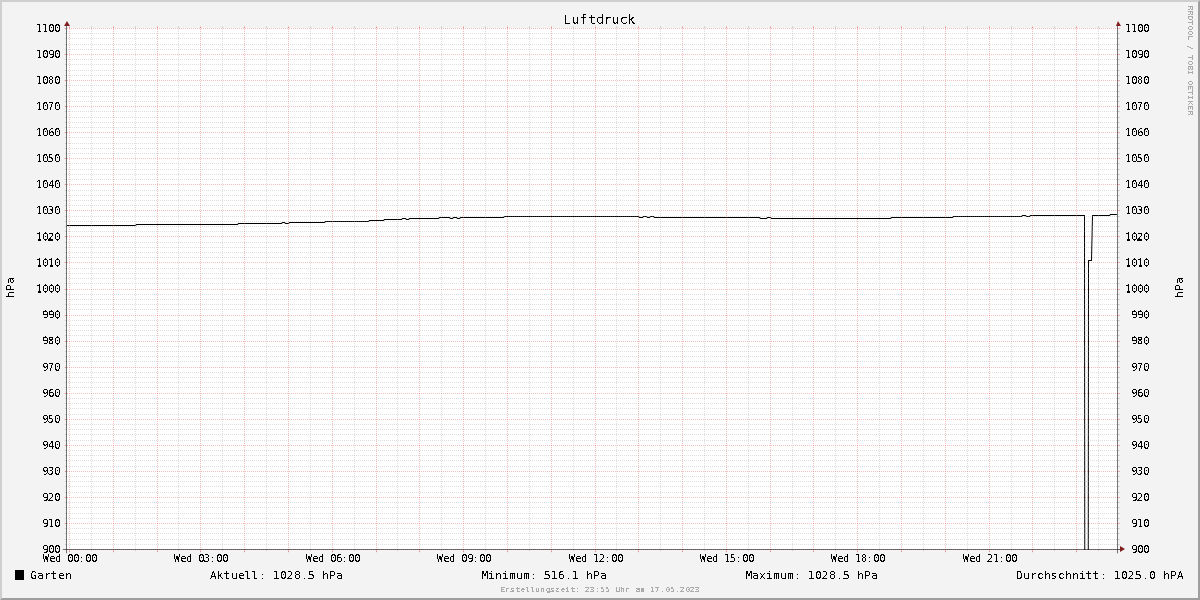Screen dimensions: 1200x600
Task: Click the Wed 18:00 time axis label
Action: (858, 558)
